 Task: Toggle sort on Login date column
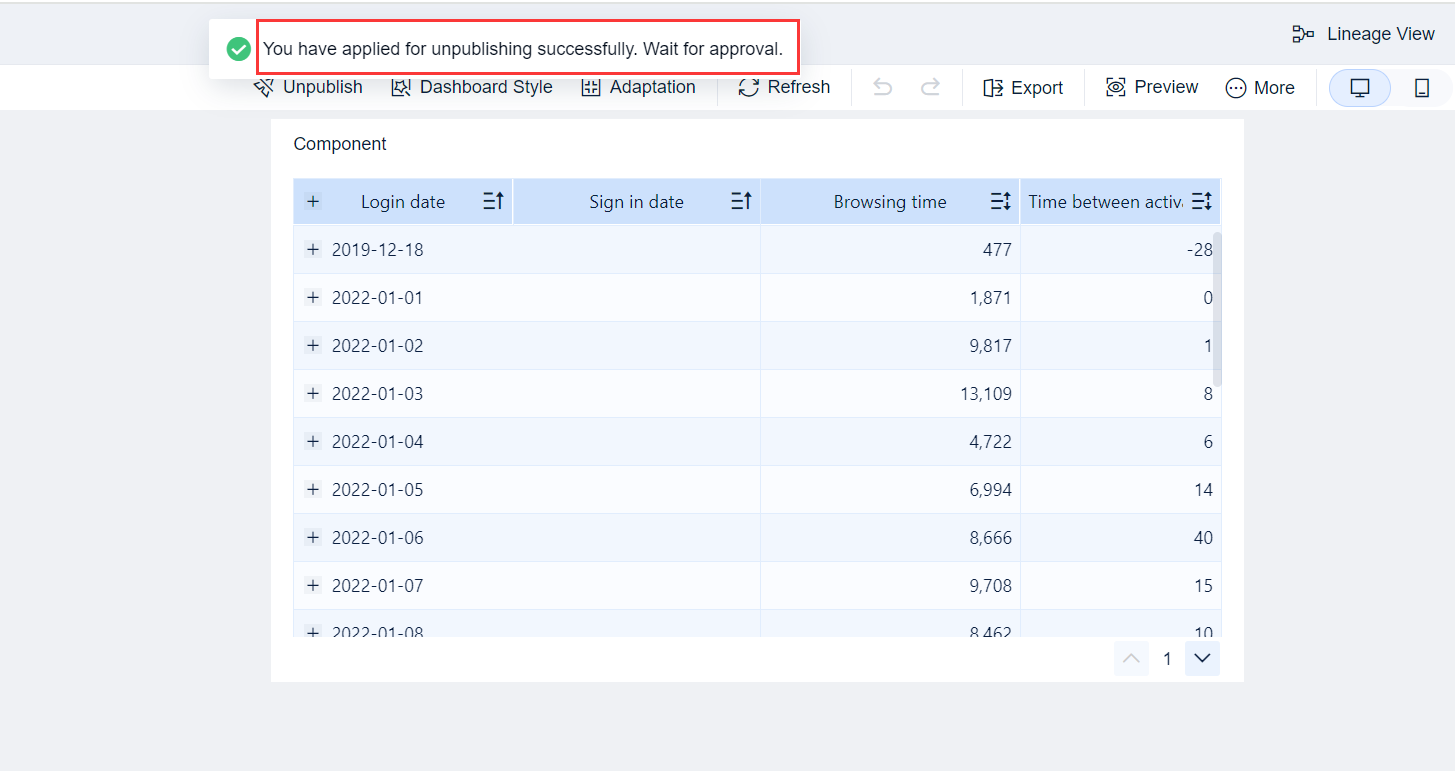(493, 202)
